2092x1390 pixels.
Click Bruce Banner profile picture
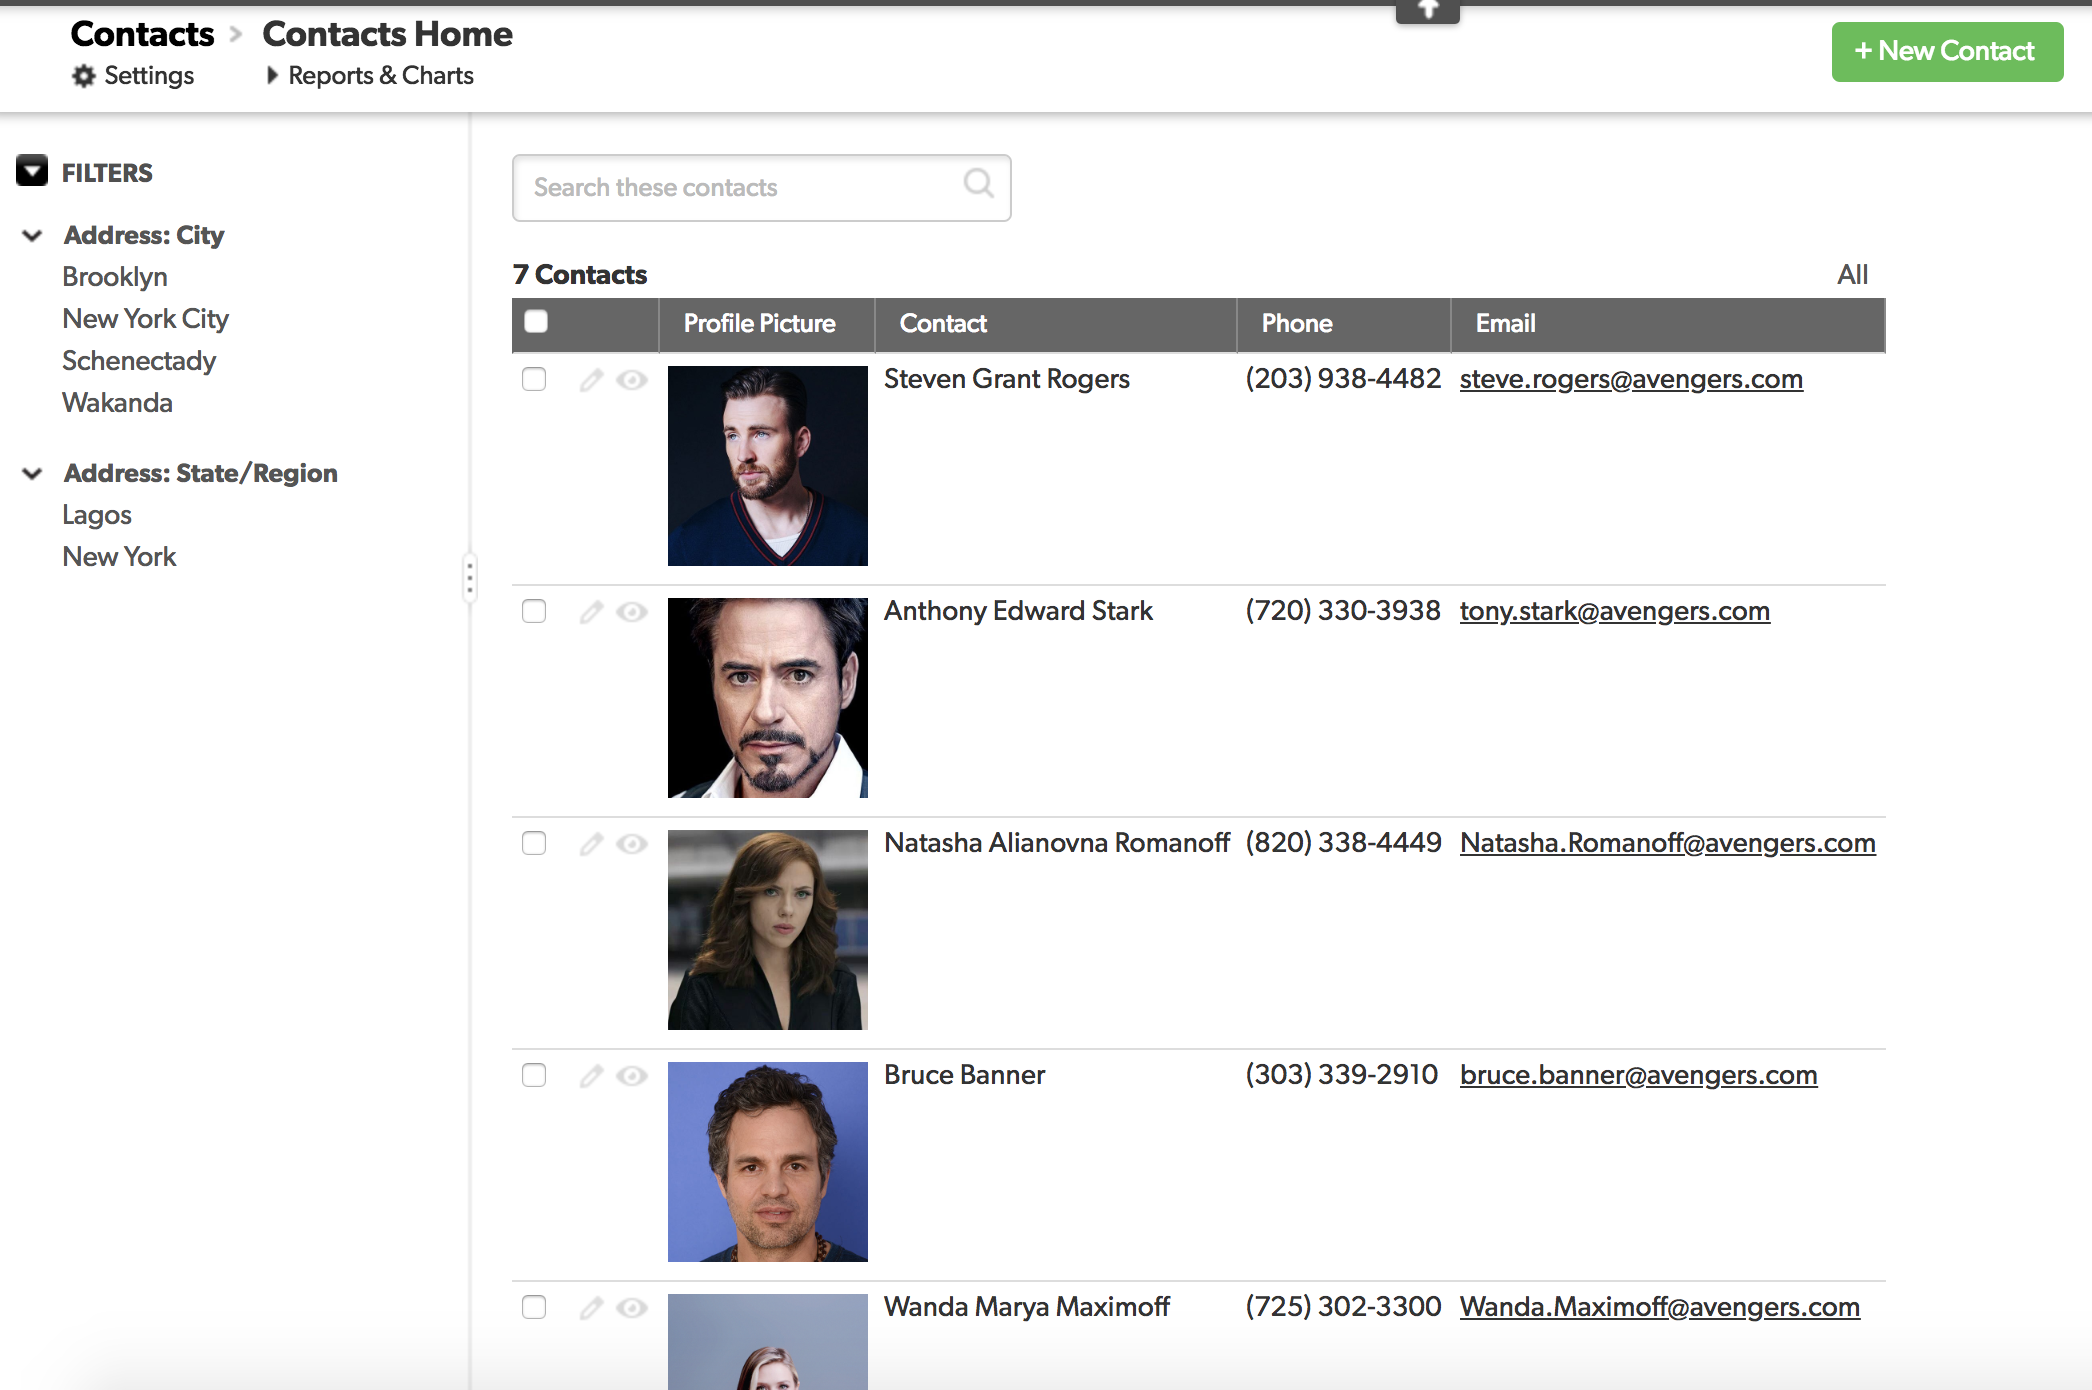pyautogui.click(x=768, y=1162)
